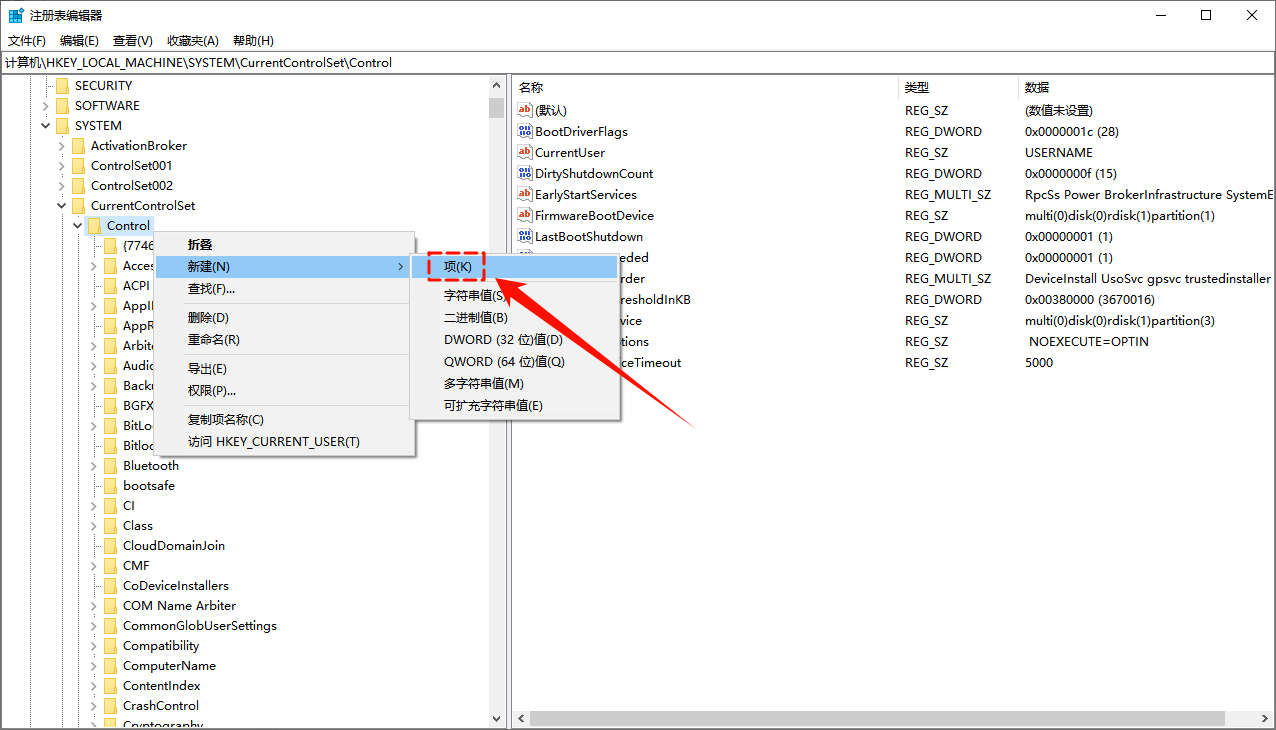Select the FirmwareBootDevice string icon
This screenshot has height=730, width=1276.
(525, 216)
